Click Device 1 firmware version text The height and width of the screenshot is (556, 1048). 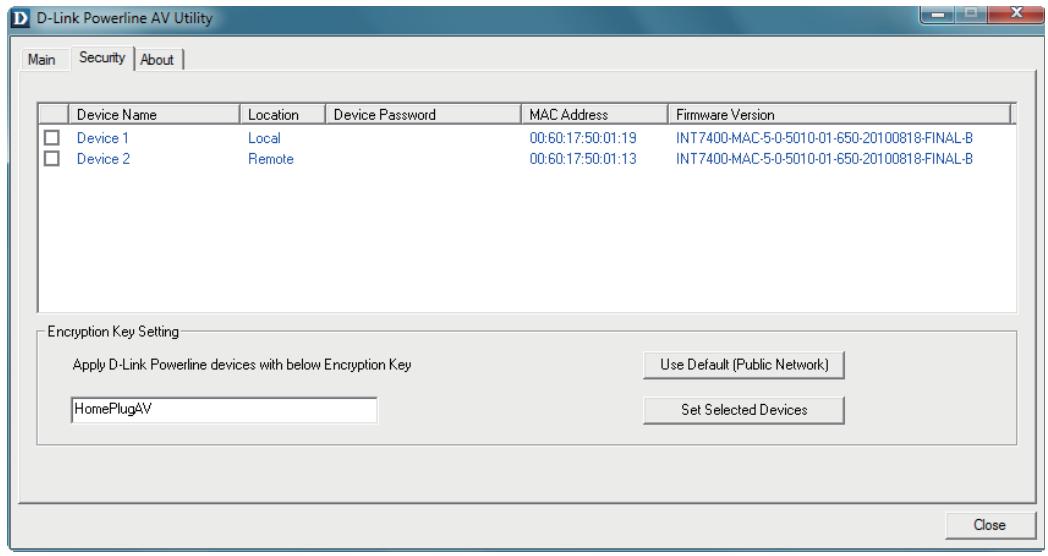824,138
